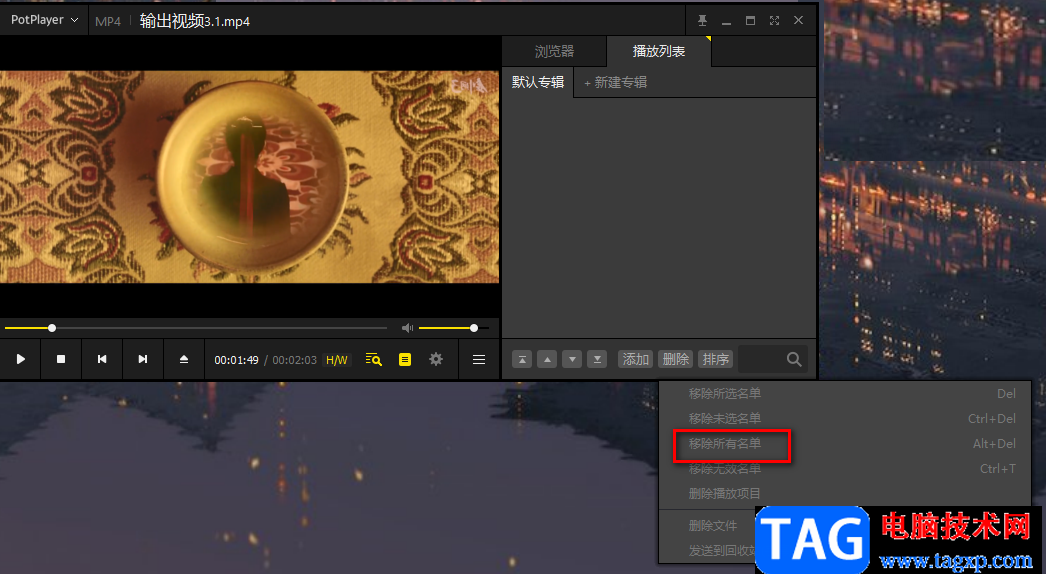1046x574 pixels.
Task: Switch to the 播放列表 tab
Action: coord(659,51)
